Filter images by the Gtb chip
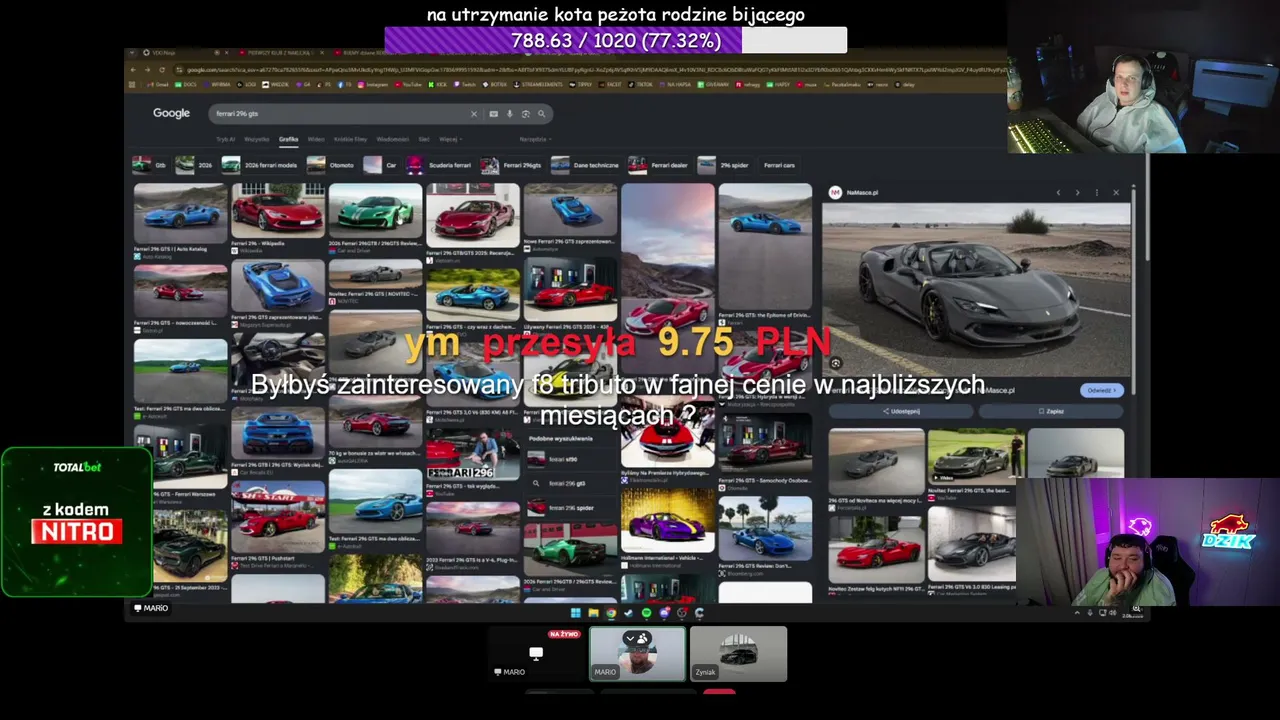This screenshot has width=1280, height=720. (x=151, y=165)
